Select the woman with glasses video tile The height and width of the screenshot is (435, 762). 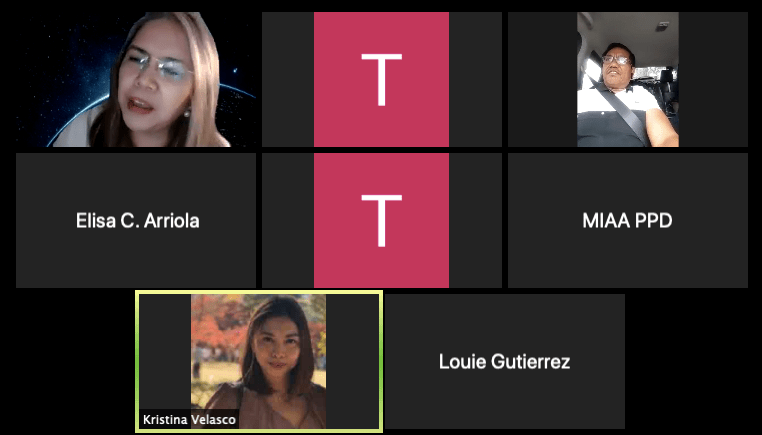pos(136,79)
